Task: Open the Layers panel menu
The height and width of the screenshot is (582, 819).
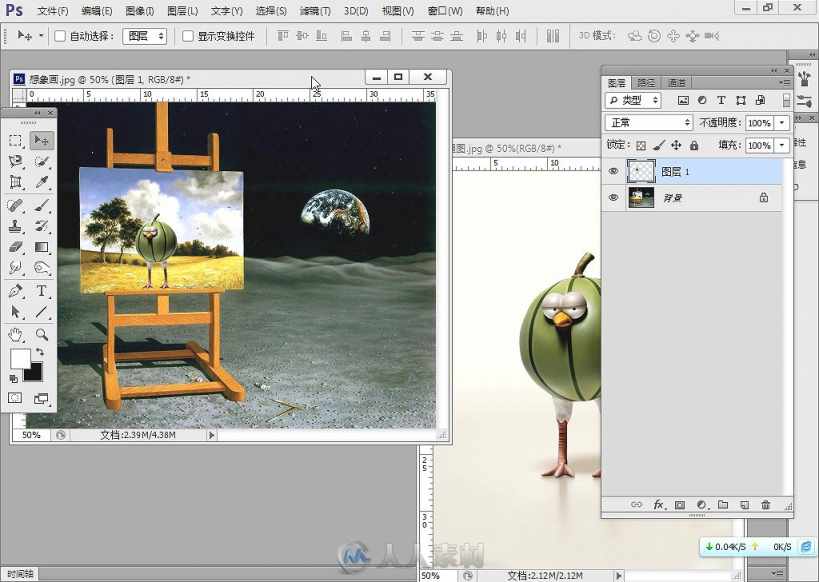Action: [x=785, y=83]
